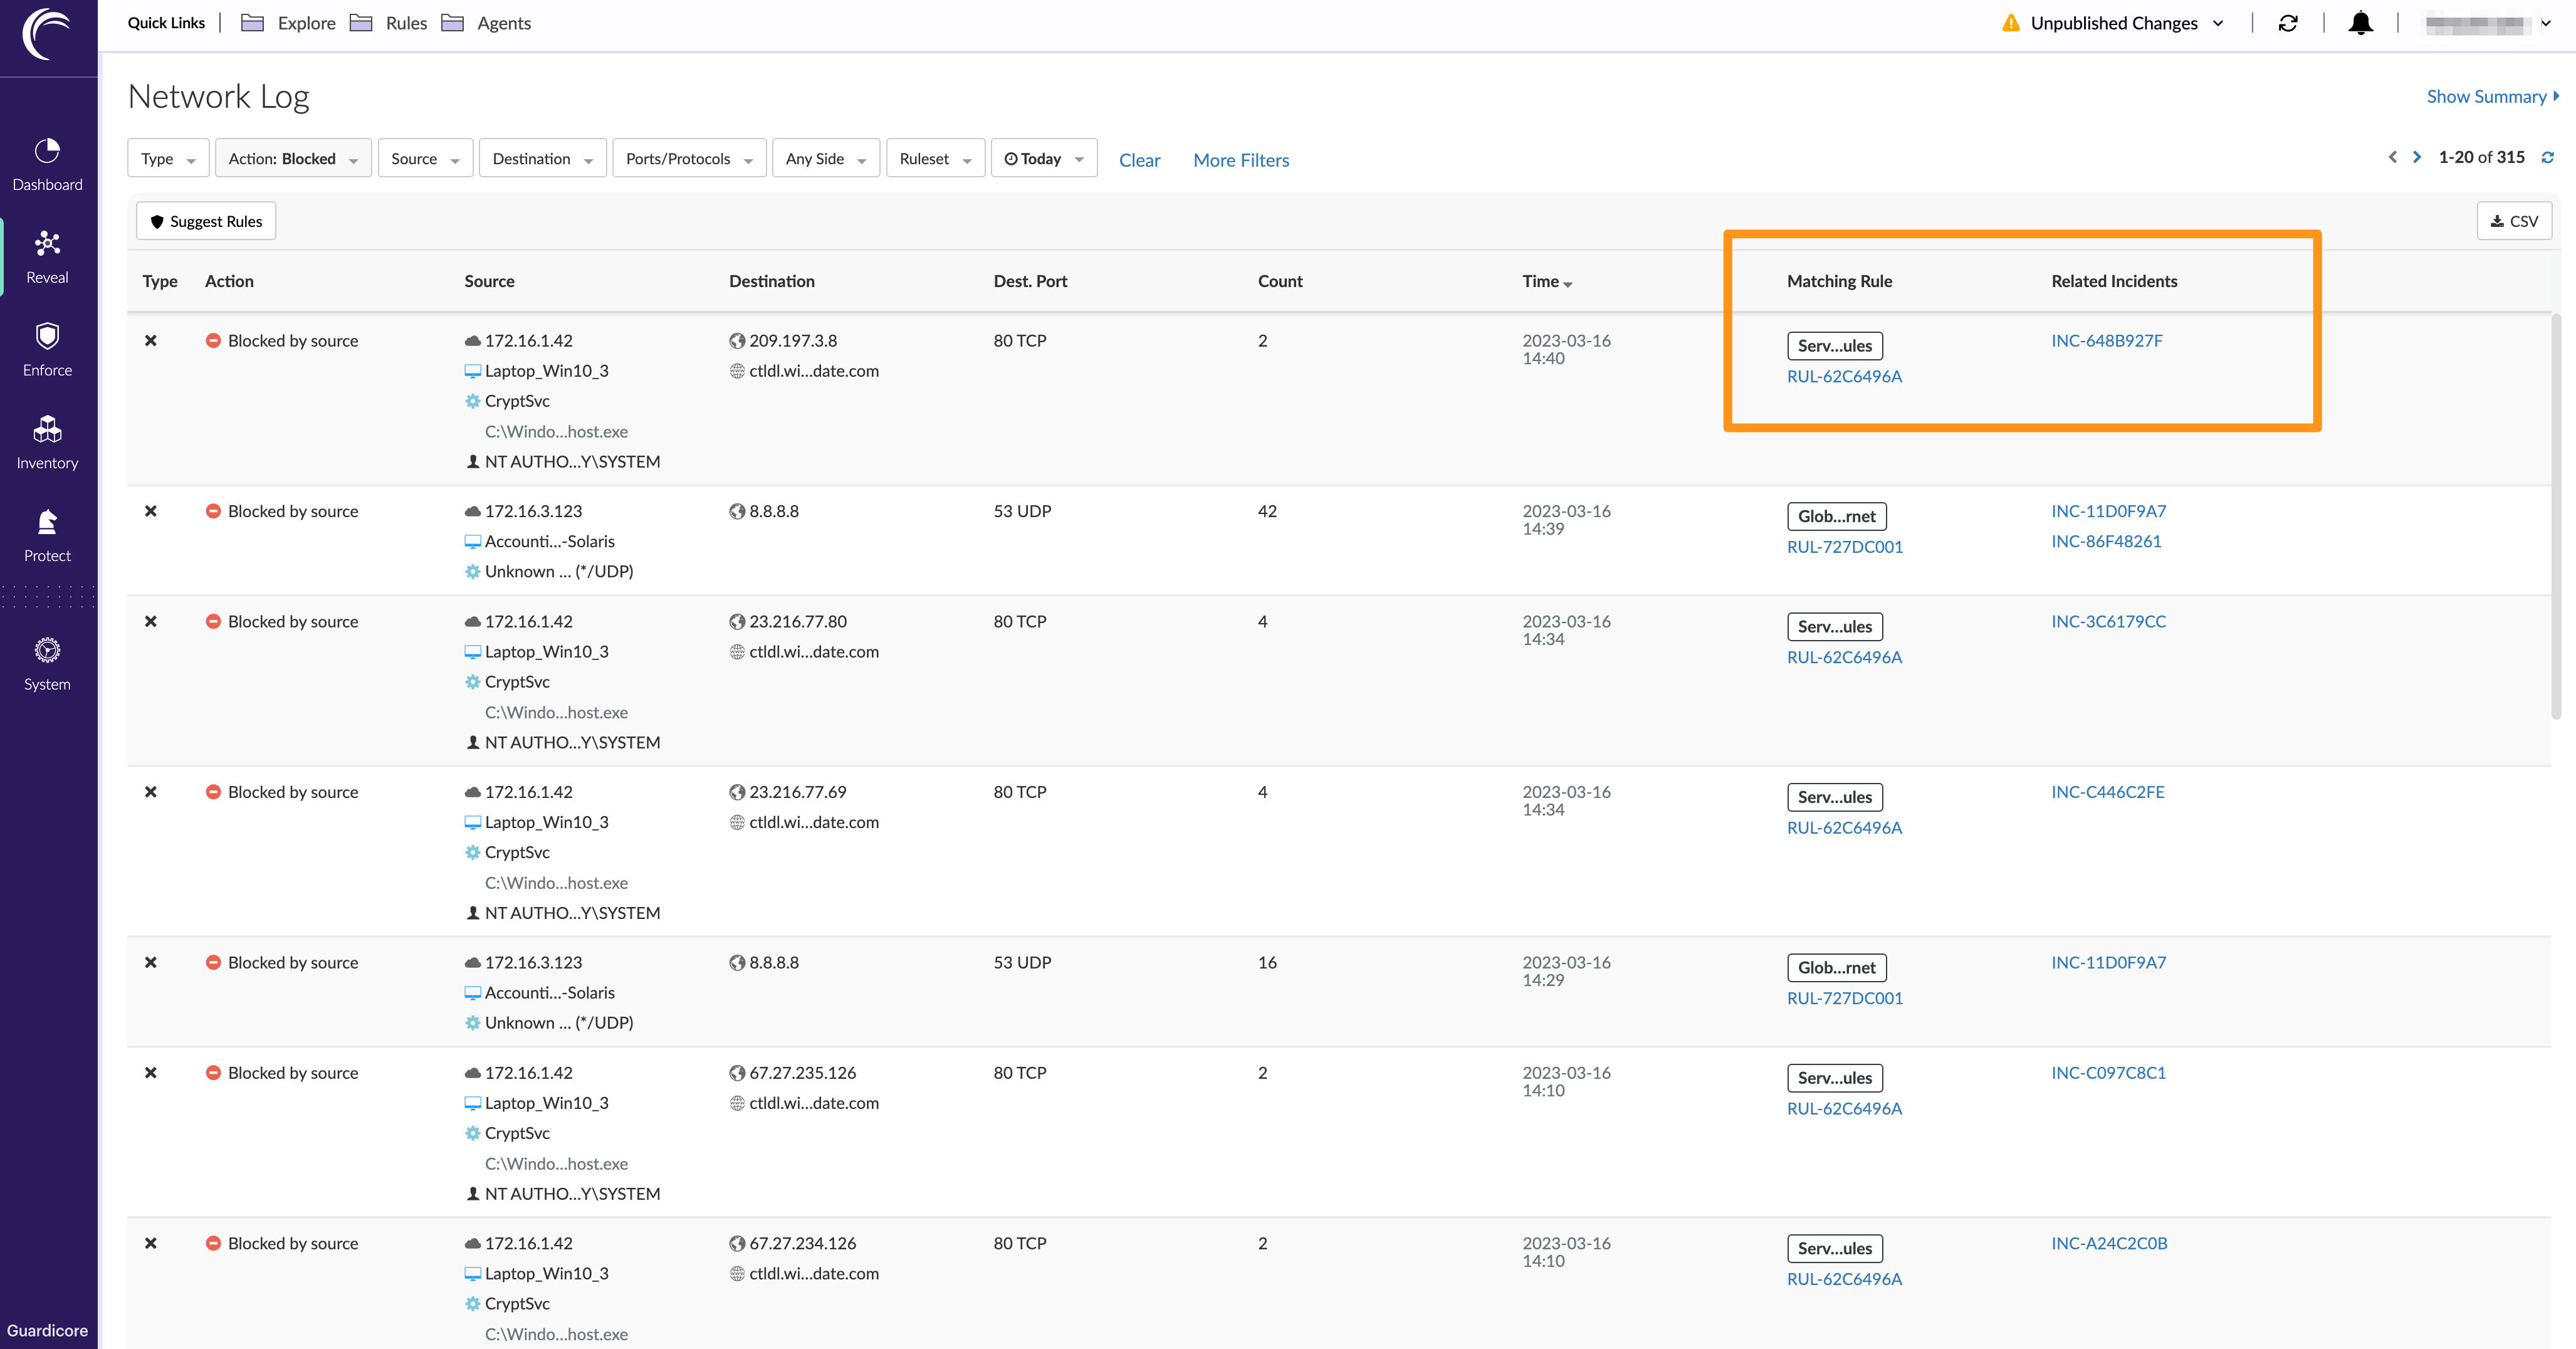Click the Matching Rule column header
The height and width of the screenshot is (1349, 2576).
pos(1839,281)
